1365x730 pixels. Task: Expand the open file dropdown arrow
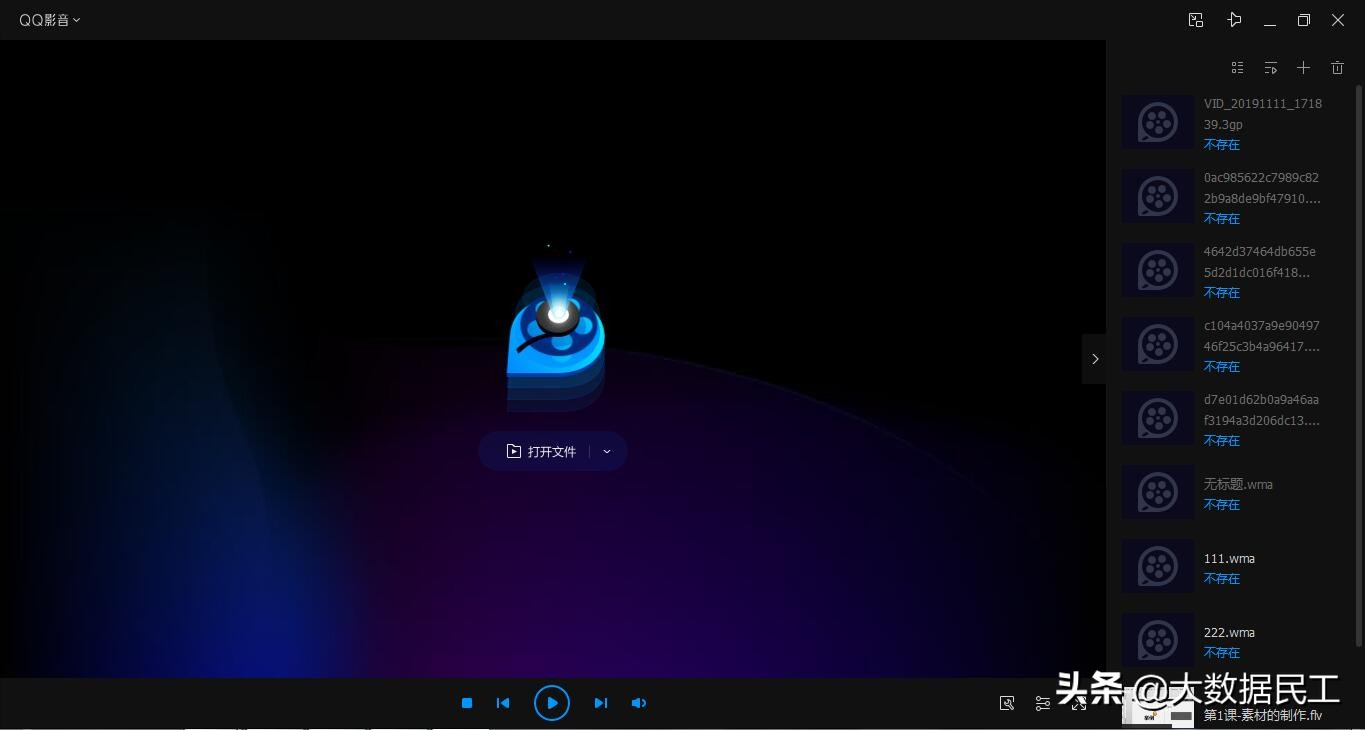coord(606,452)
